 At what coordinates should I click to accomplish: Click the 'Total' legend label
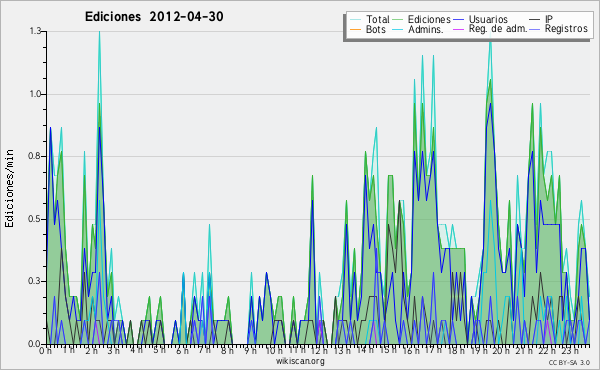coord(378,19)
